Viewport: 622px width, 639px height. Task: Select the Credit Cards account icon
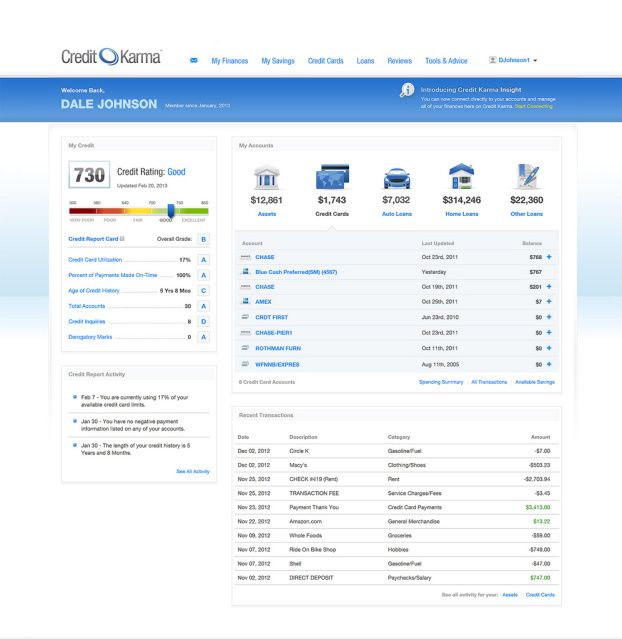(x=331, y=179)
